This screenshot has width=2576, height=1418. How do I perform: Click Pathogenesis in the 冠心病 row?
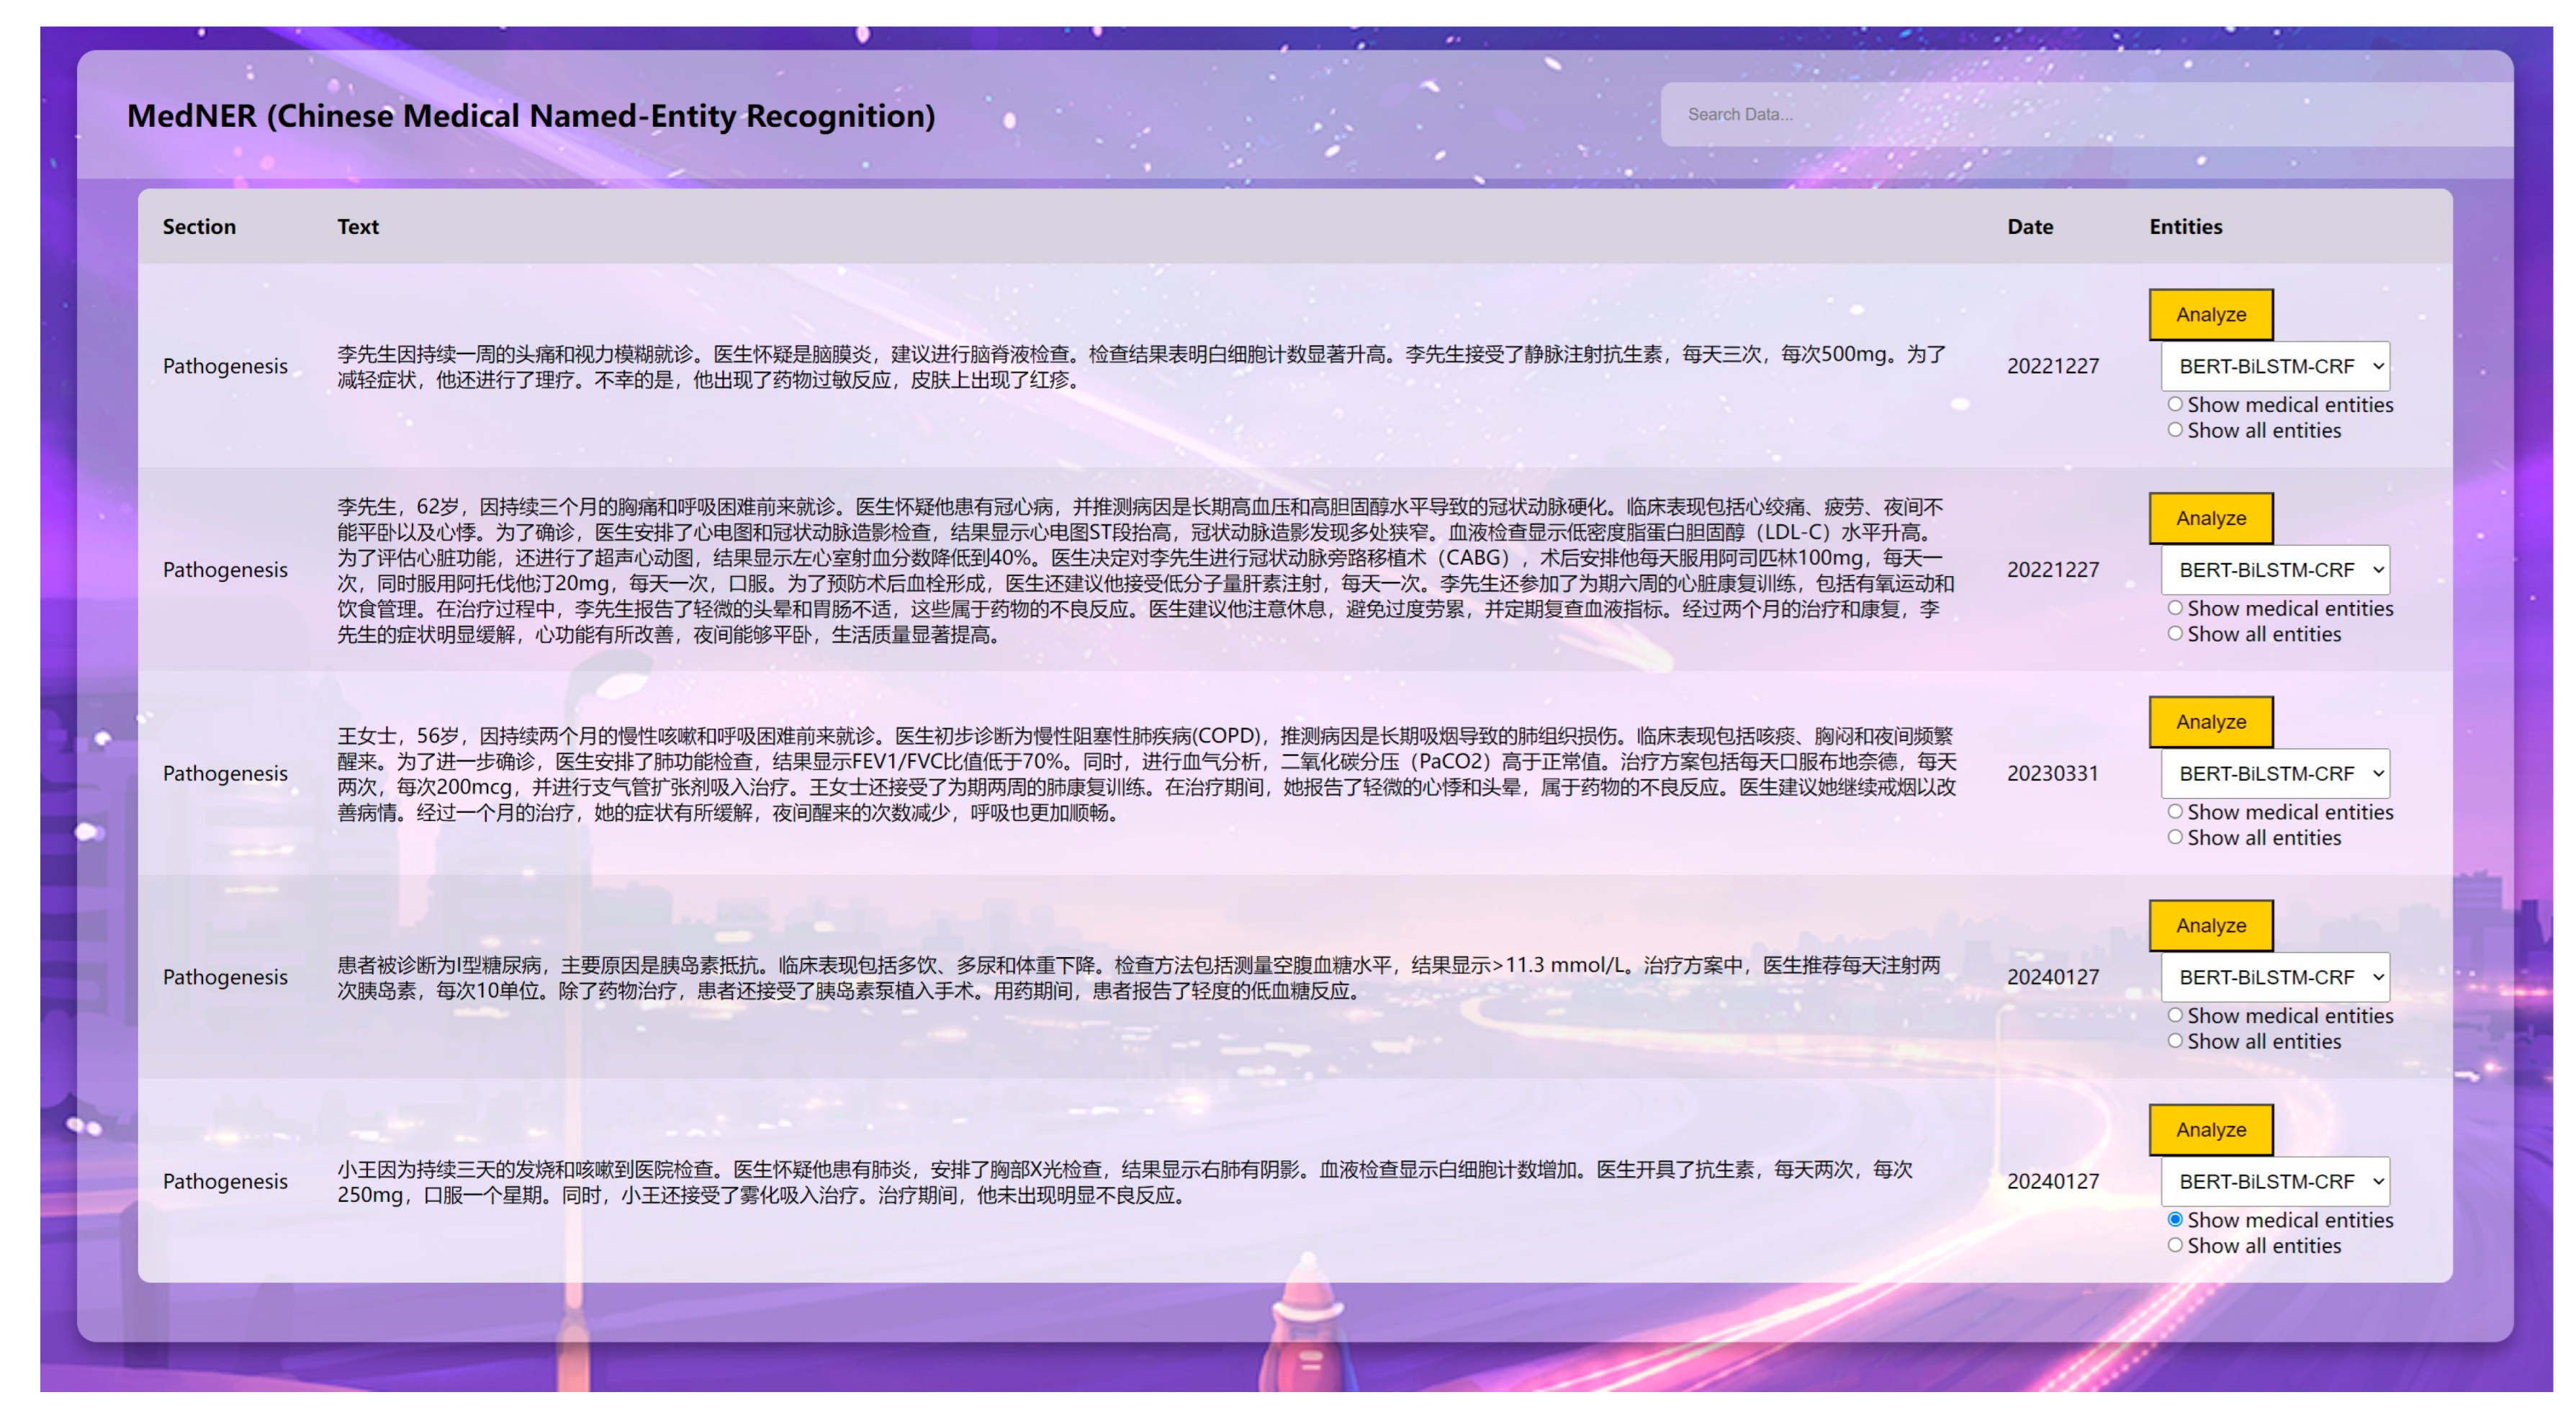(225, 570)
